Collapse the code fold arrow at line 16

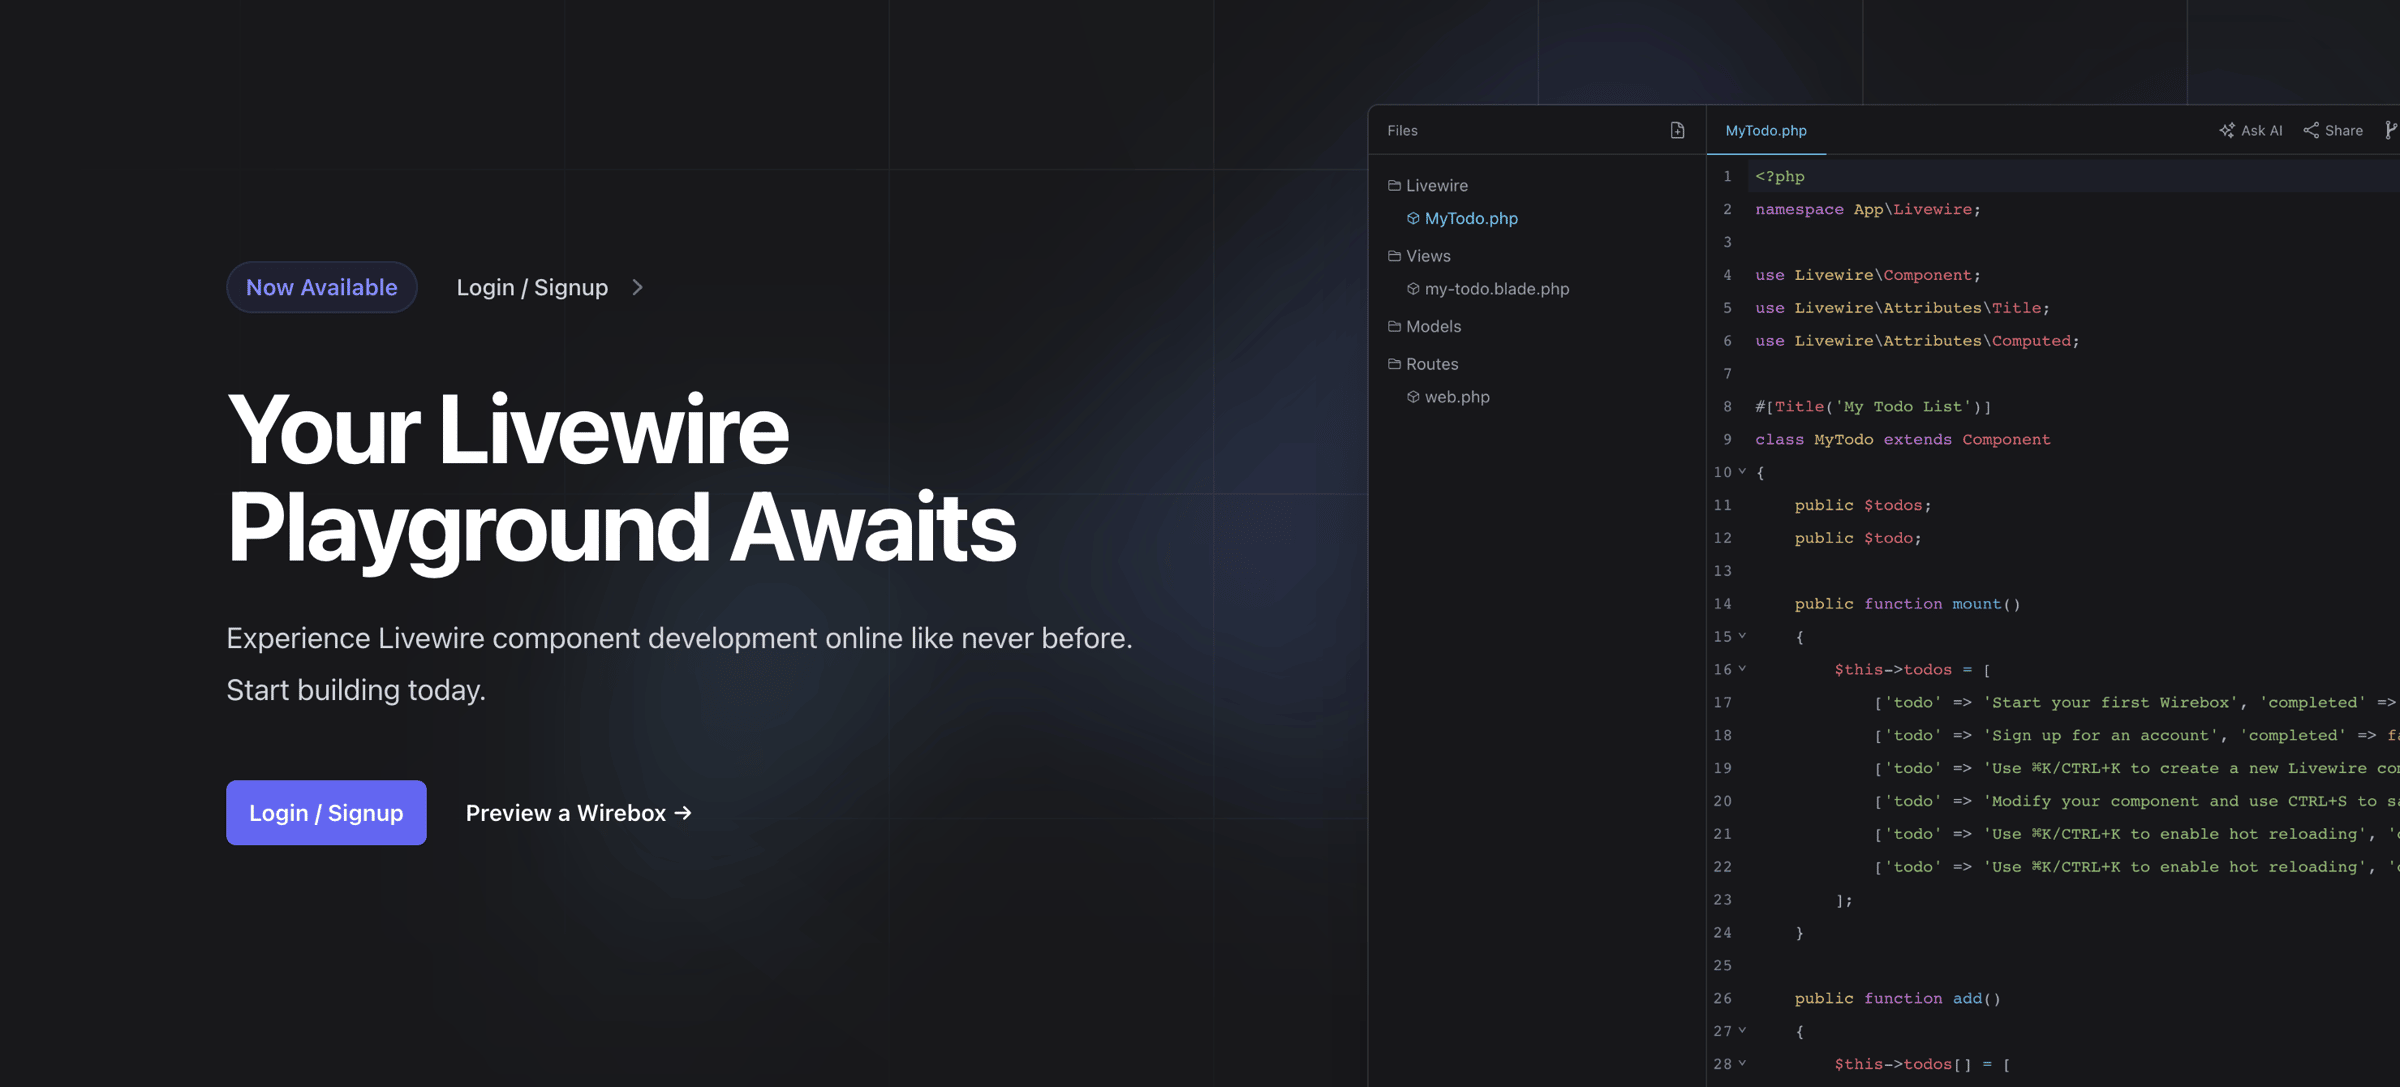[1742, 669]
